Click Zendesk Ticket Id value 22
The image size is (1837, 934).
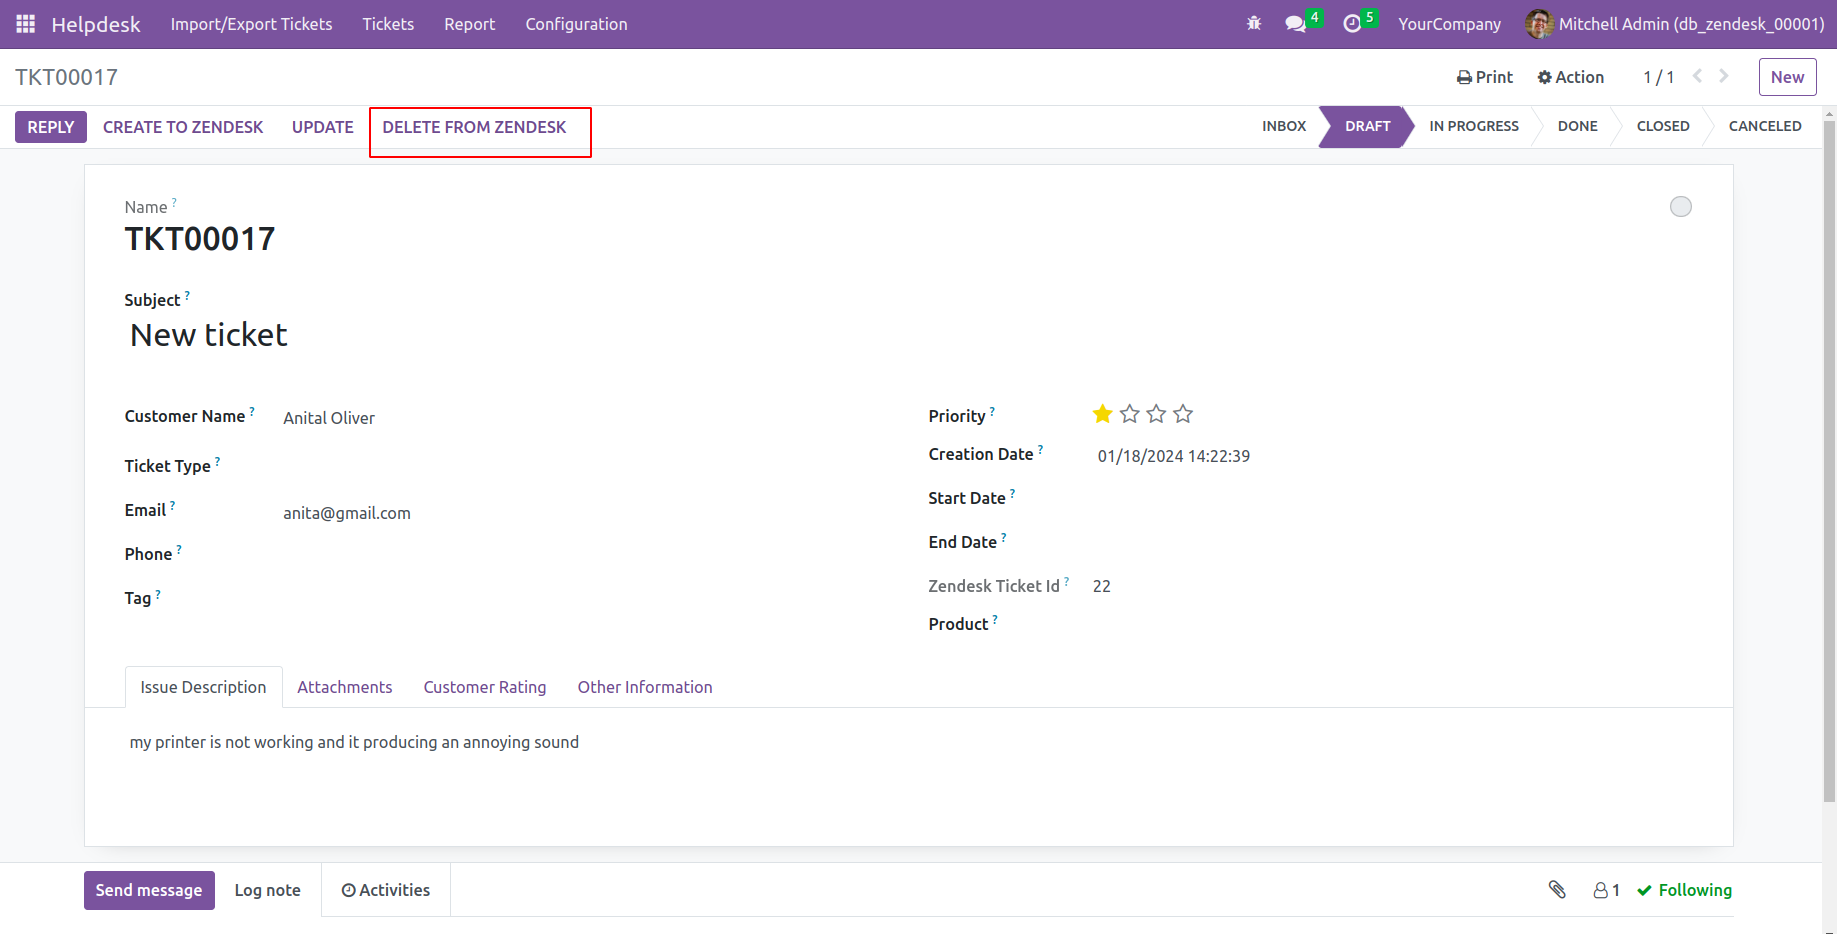1102,586
